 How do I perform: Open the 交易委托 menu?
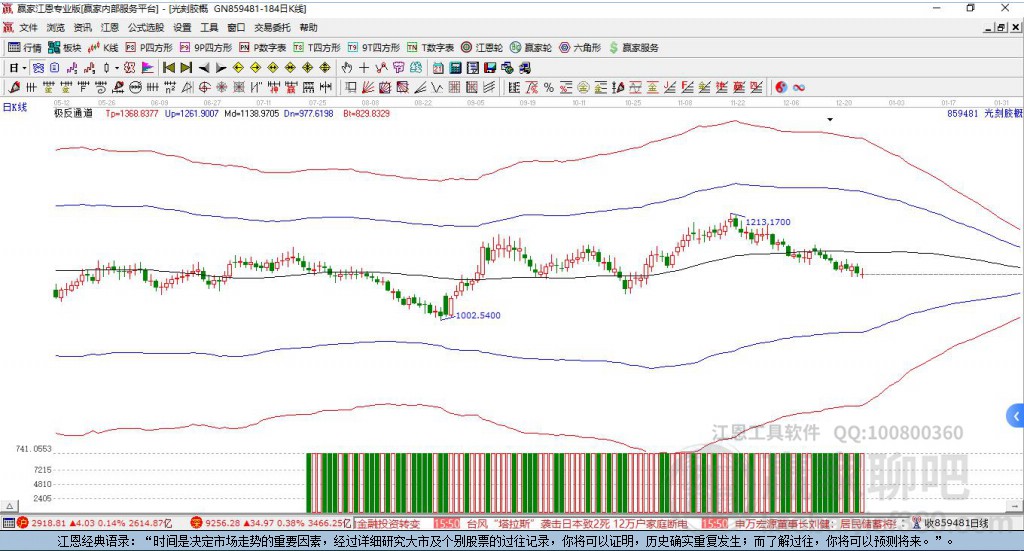pos(272,28)
